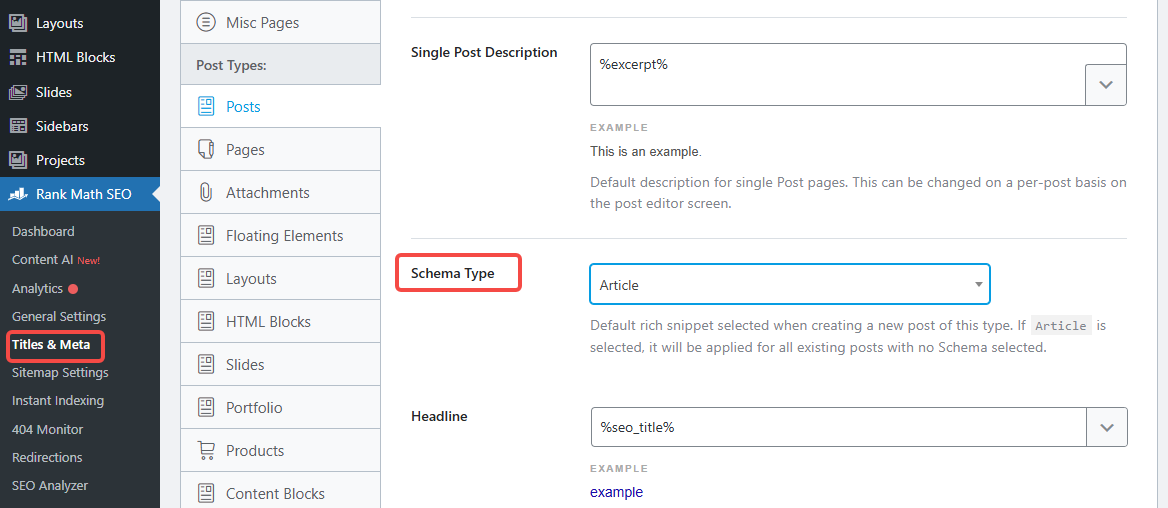Click the Pages post type icon
This screenshot has height=508, width=1168.
206,149
